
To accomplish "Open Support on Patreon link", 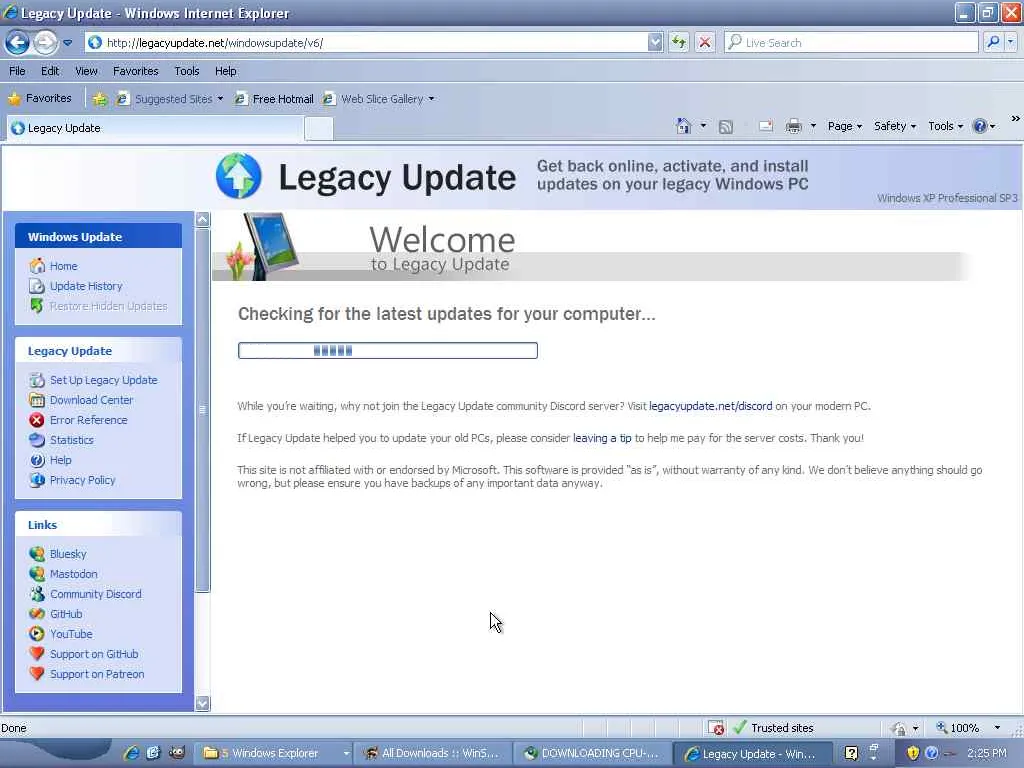I will tap(97, 674).
